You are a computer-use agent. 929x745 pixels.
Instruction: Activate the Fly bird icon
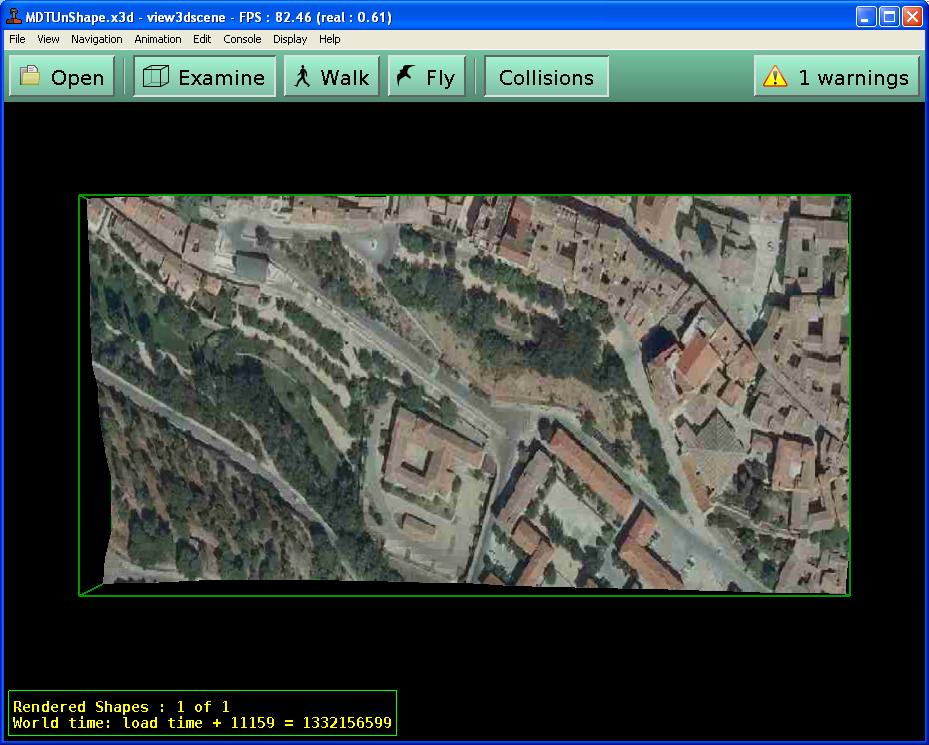[x=405, y=77]
